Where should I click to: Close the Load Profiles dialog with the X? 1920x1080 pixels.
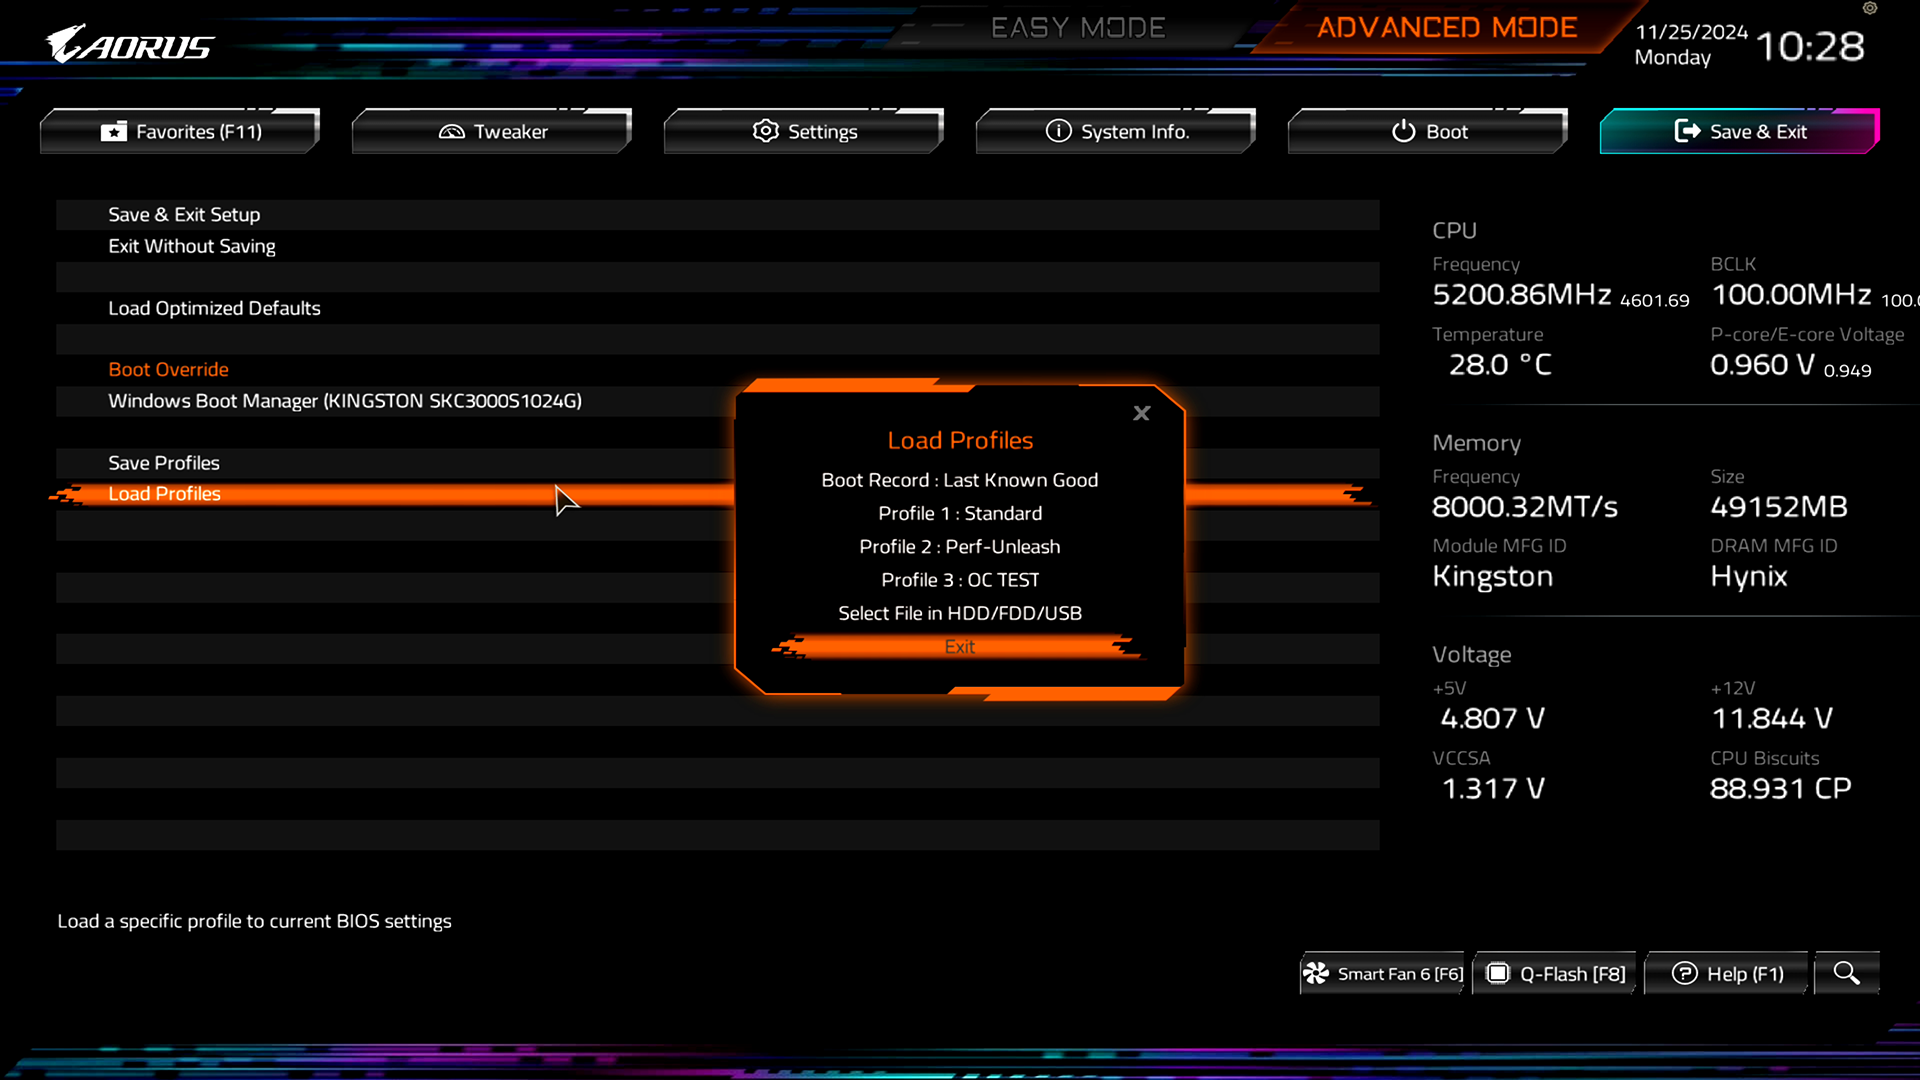click(1141, 413)
